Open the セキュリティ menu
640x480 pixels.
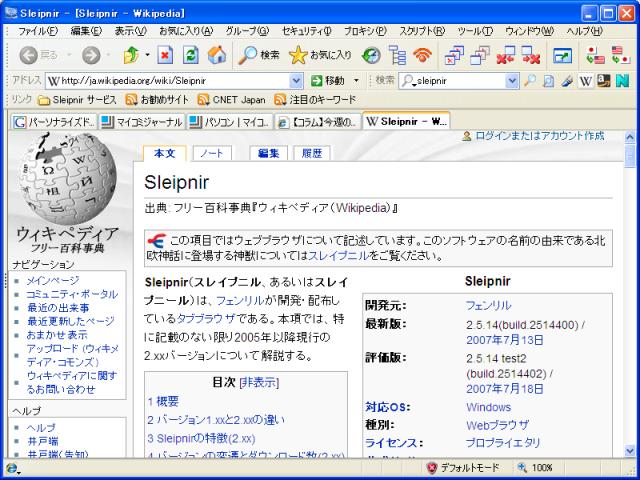click(307, 31)
